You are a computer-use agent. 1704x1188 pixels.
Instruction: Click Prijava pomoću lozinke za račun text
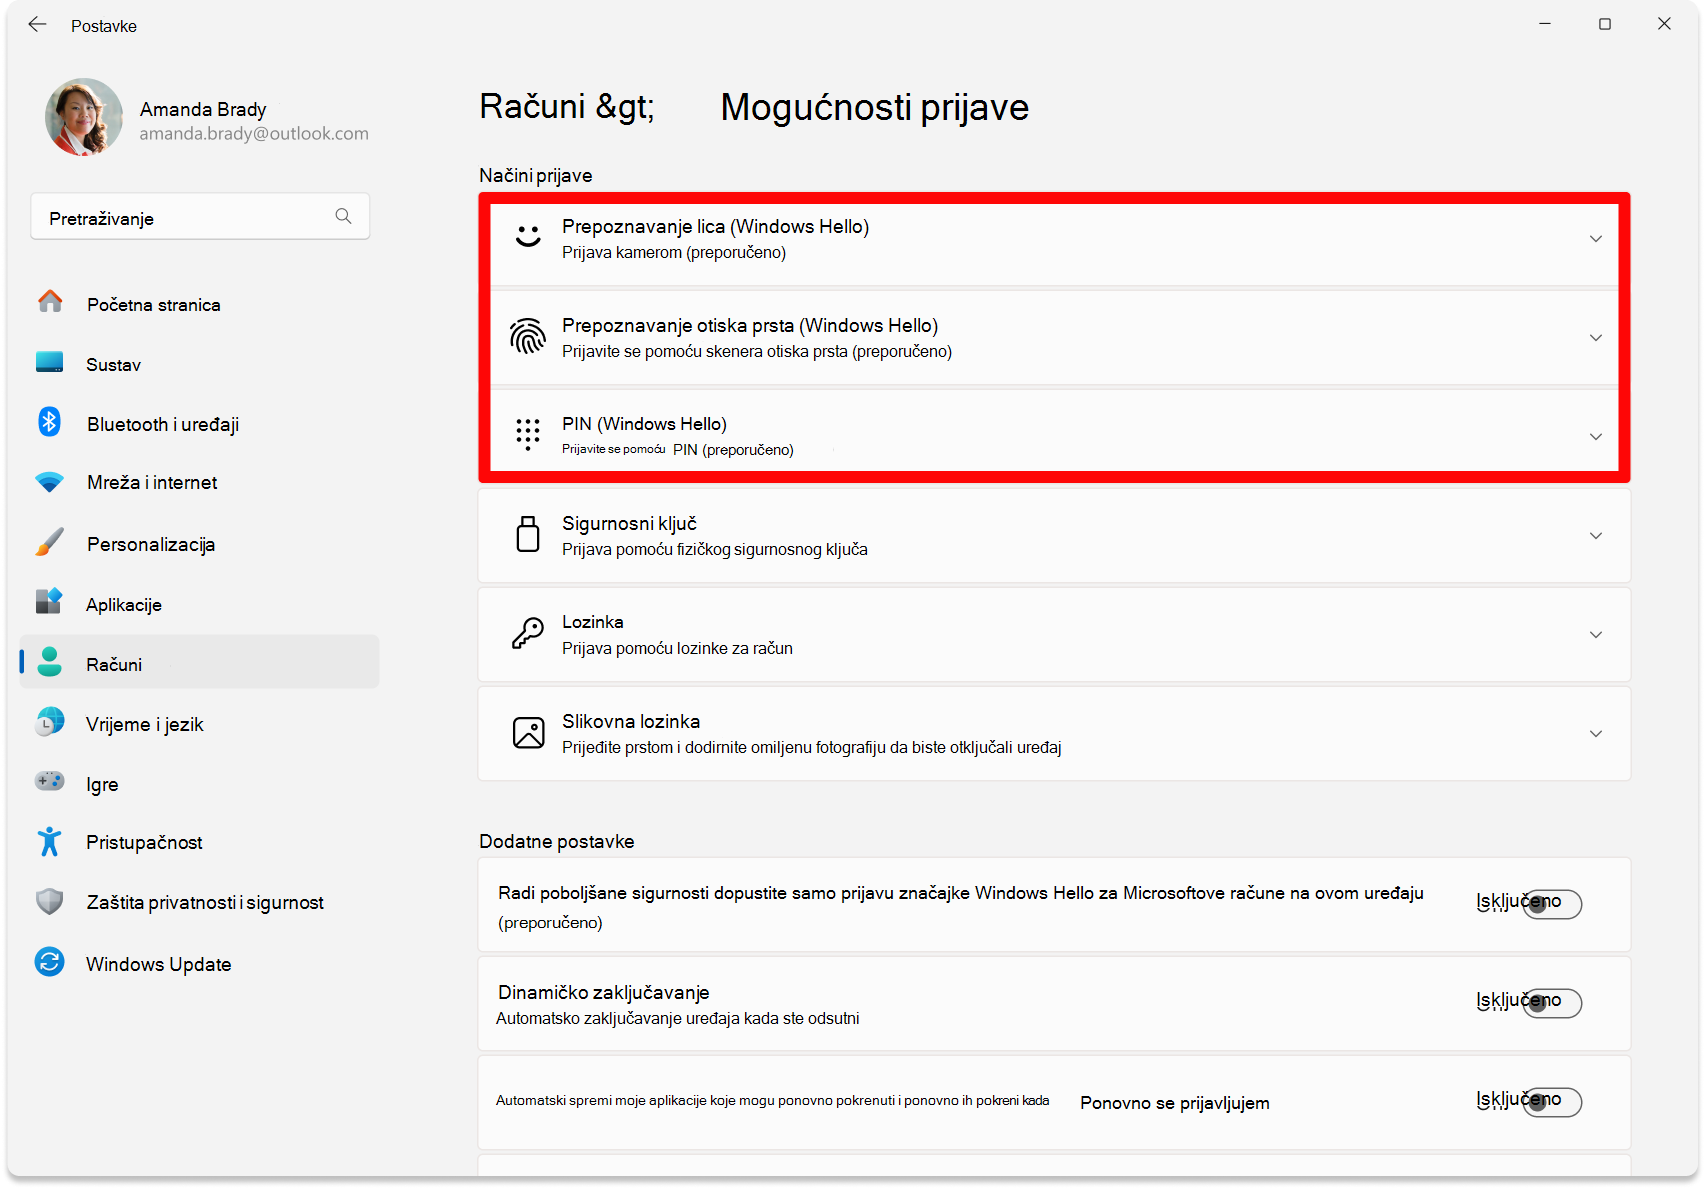pyautogui.click(x=677, y=648)
